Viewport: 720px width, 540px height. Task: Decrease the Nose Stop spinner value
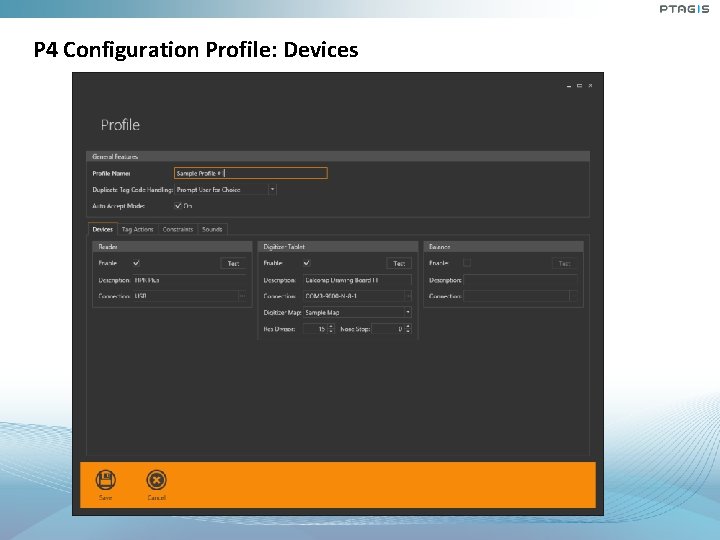[408, 332]
